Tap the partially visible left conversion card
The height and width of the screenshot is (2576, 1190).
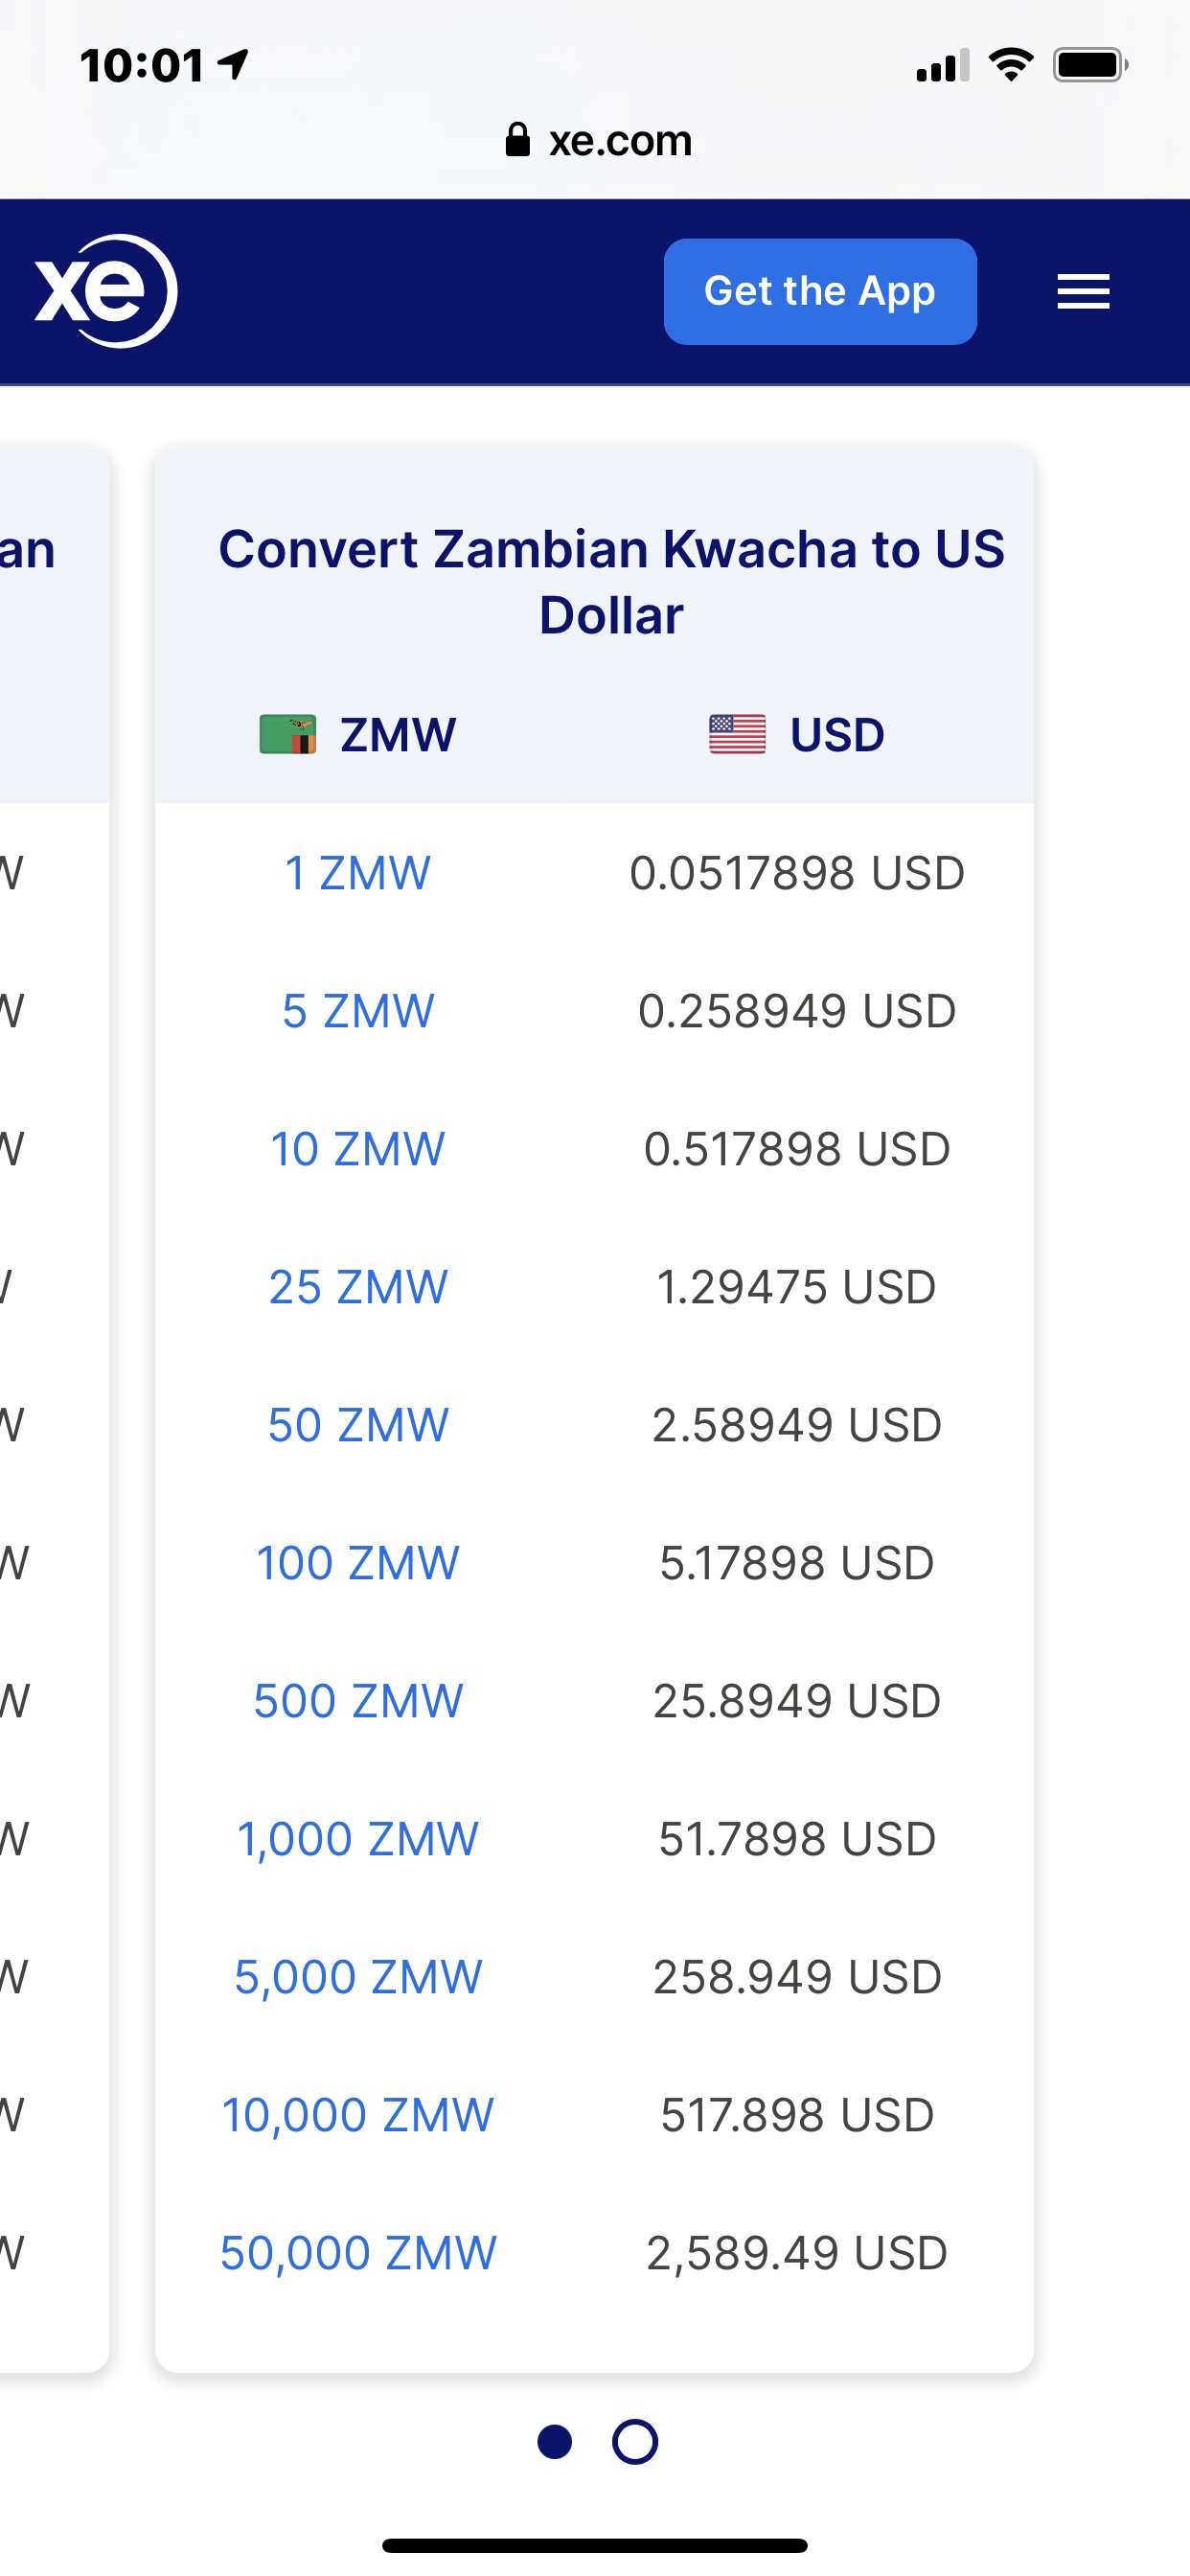50,1400
